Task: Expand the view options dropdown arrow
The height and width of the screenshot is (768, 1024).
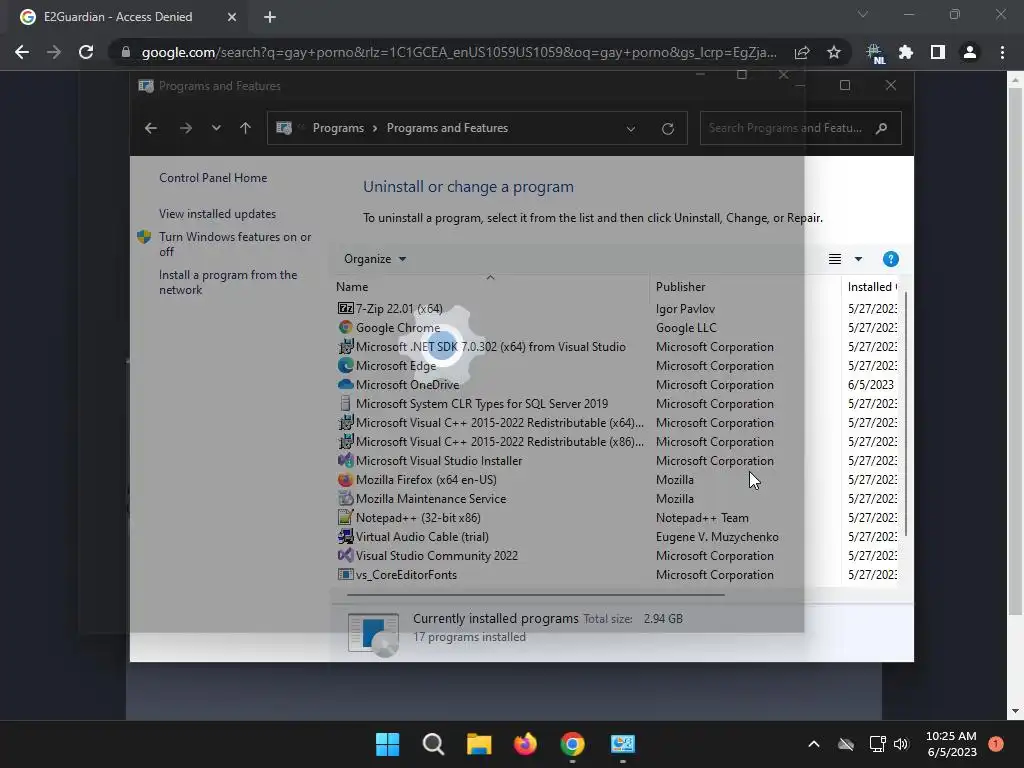Action: tap(858, 259)
